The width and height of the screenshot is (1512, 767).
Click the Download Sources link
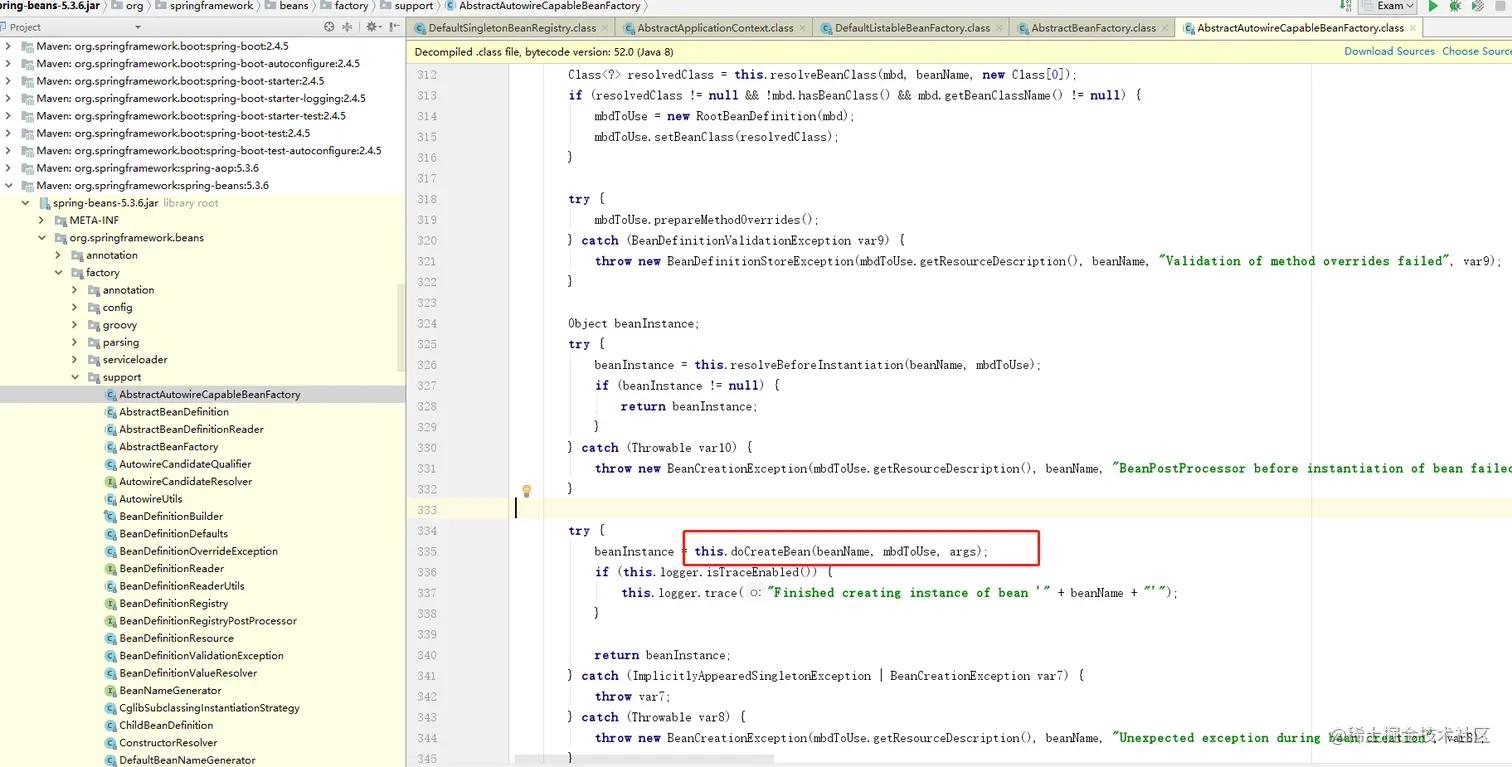1389,51
